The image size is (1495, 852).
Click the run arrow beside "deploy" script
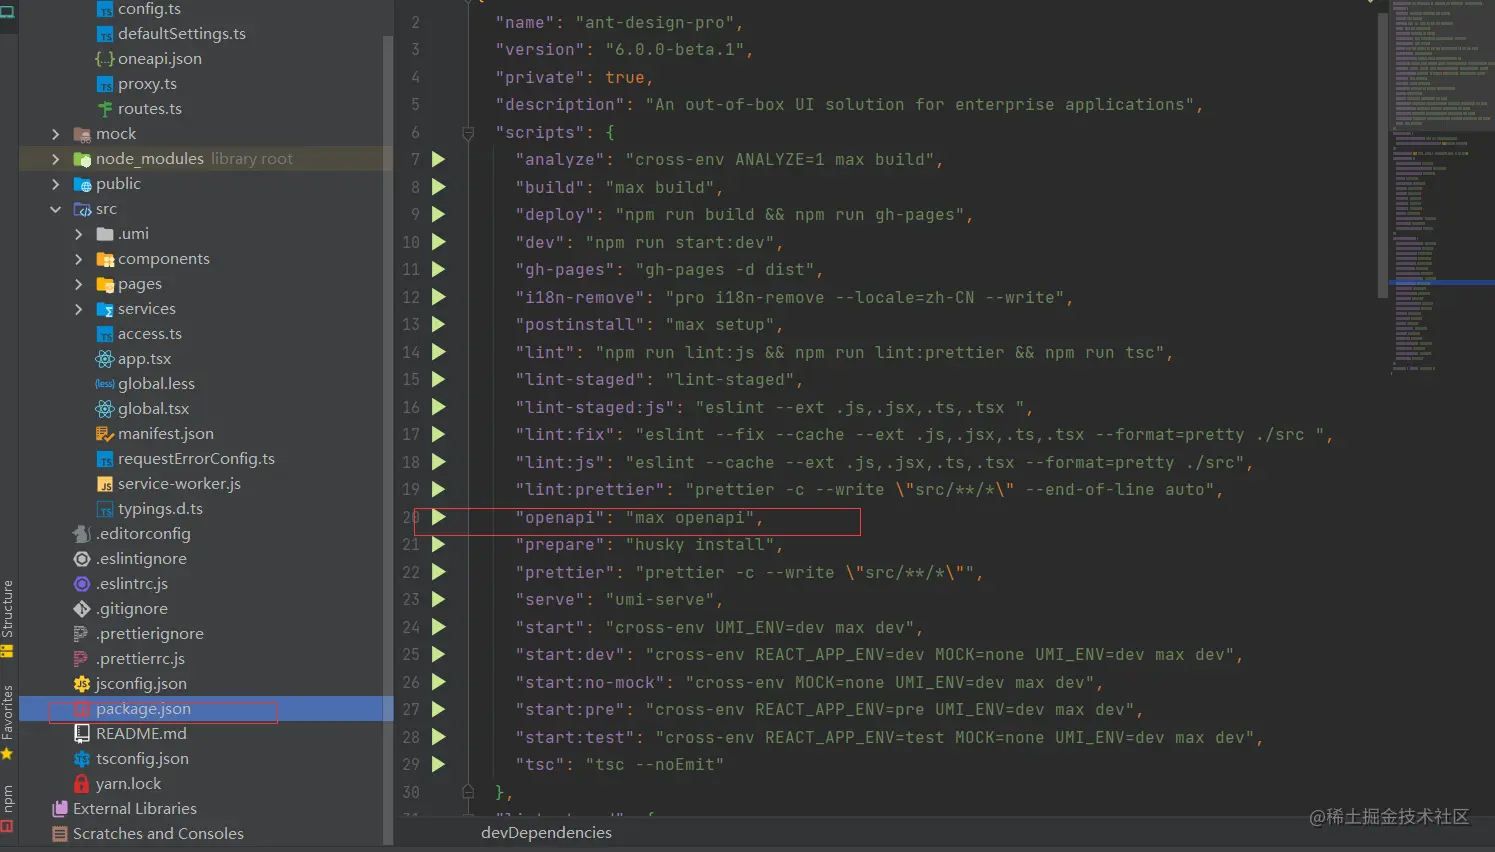coord(438,214)
